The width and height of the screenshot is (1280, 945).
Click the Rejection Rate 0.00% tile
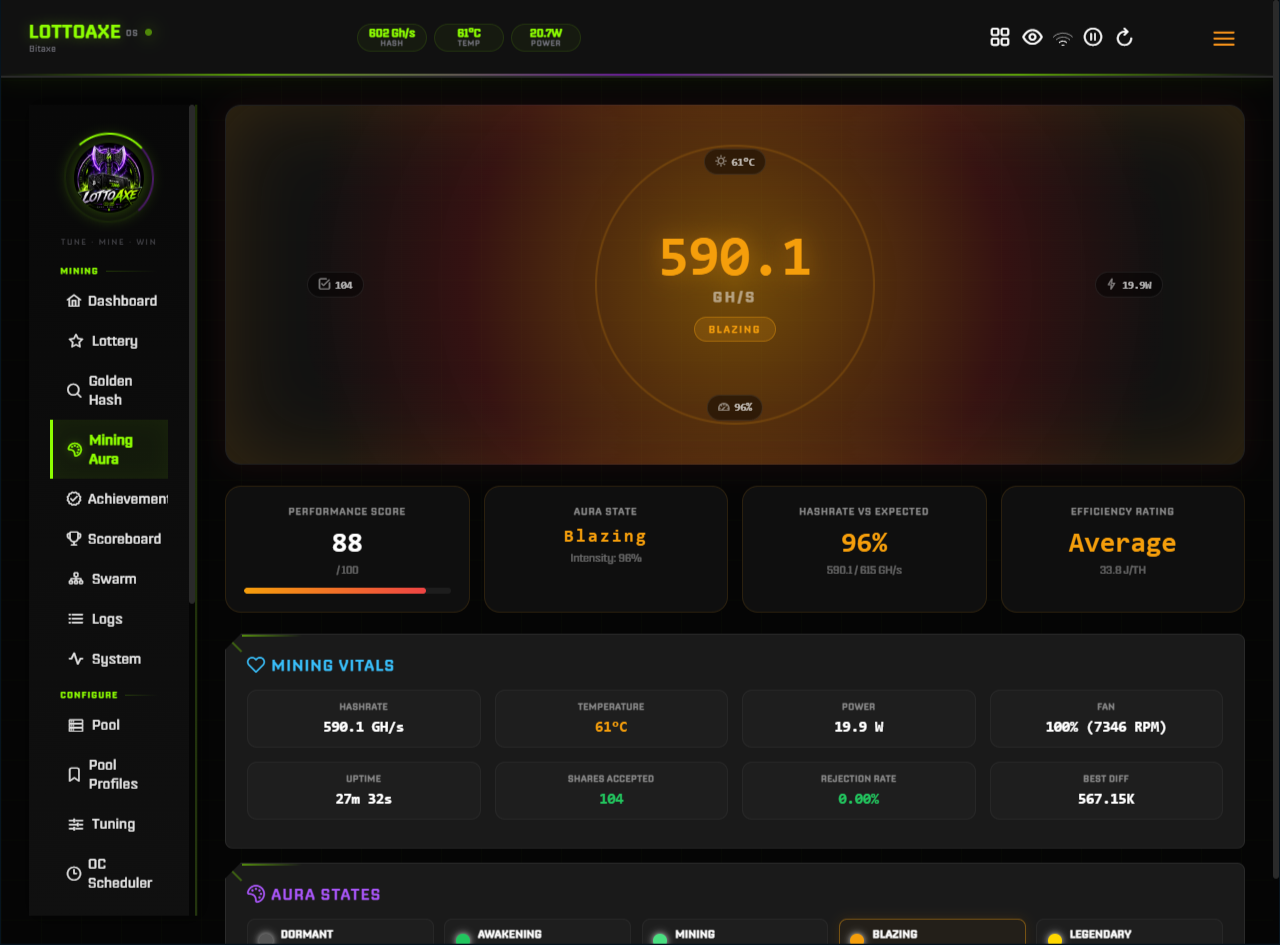pyautogui.click(x=859, y=791)
